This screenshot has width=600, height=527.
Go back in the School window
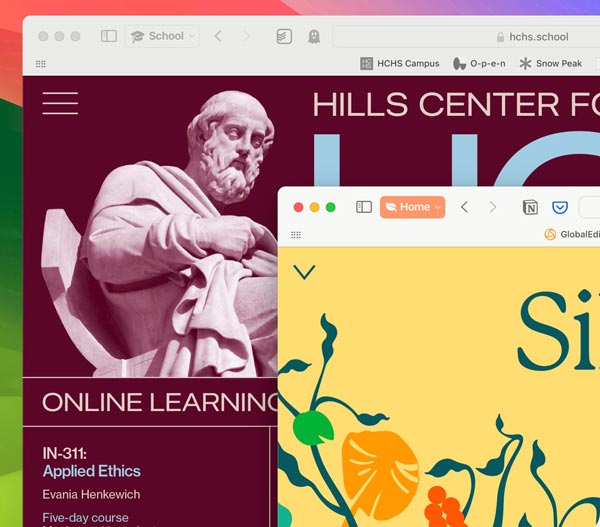pyautogui.click(x=218, y=36)
